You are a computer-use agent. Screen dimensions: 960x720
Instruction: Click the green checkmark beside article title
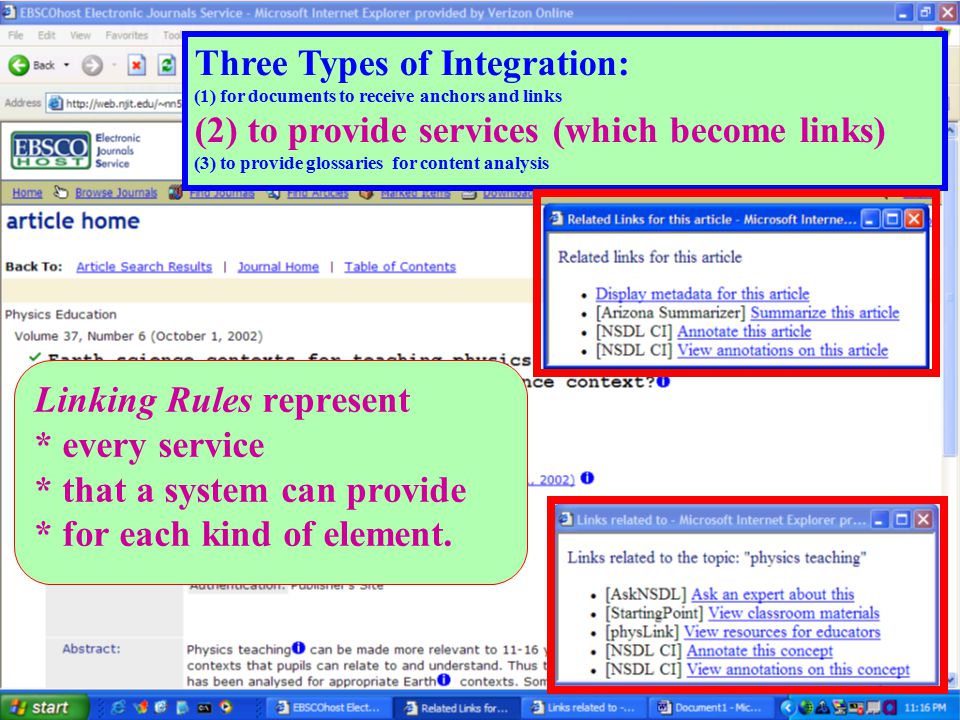[35, 357]
